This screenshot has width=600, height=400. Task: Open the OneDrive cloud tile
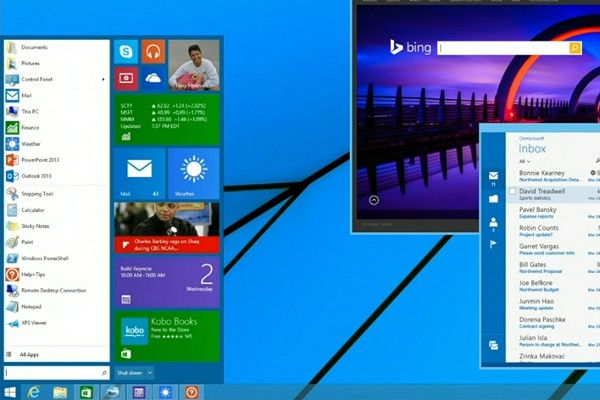click(153, 78)
